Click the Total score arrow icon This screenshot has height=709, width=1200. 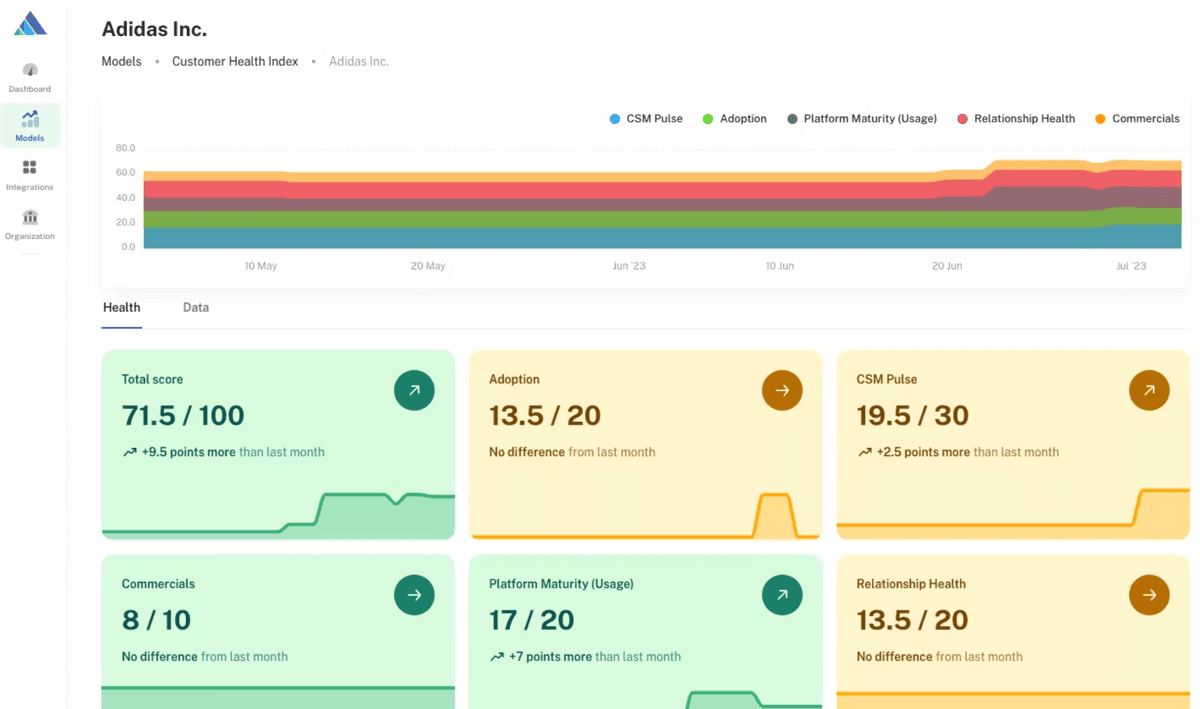click(414, 390)
